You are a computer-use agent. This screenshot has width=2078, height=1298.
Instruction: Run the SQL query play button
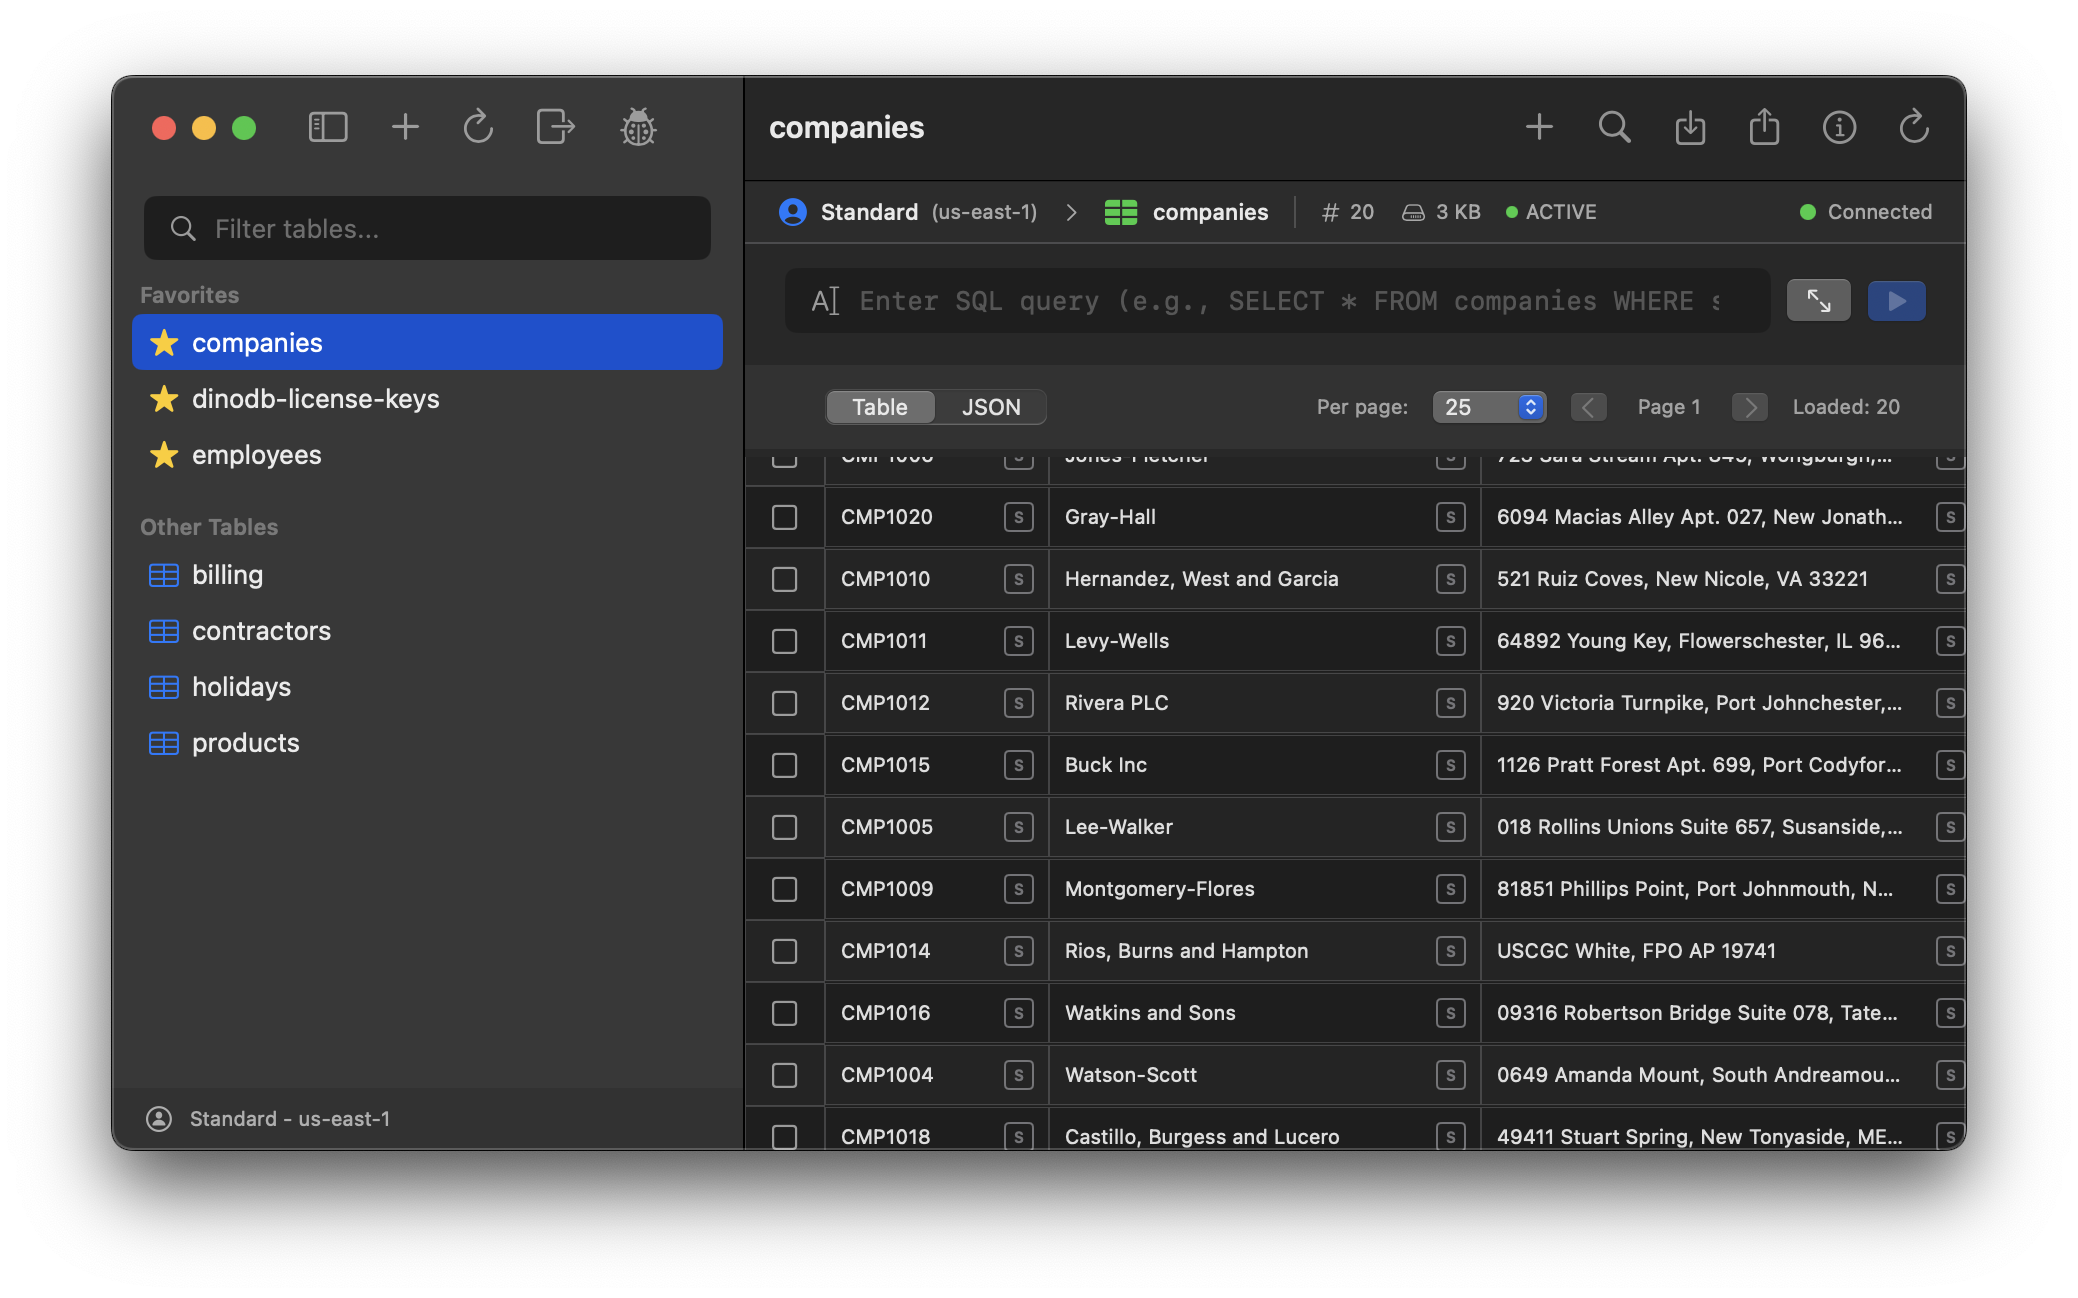[x=1896, y=300]
